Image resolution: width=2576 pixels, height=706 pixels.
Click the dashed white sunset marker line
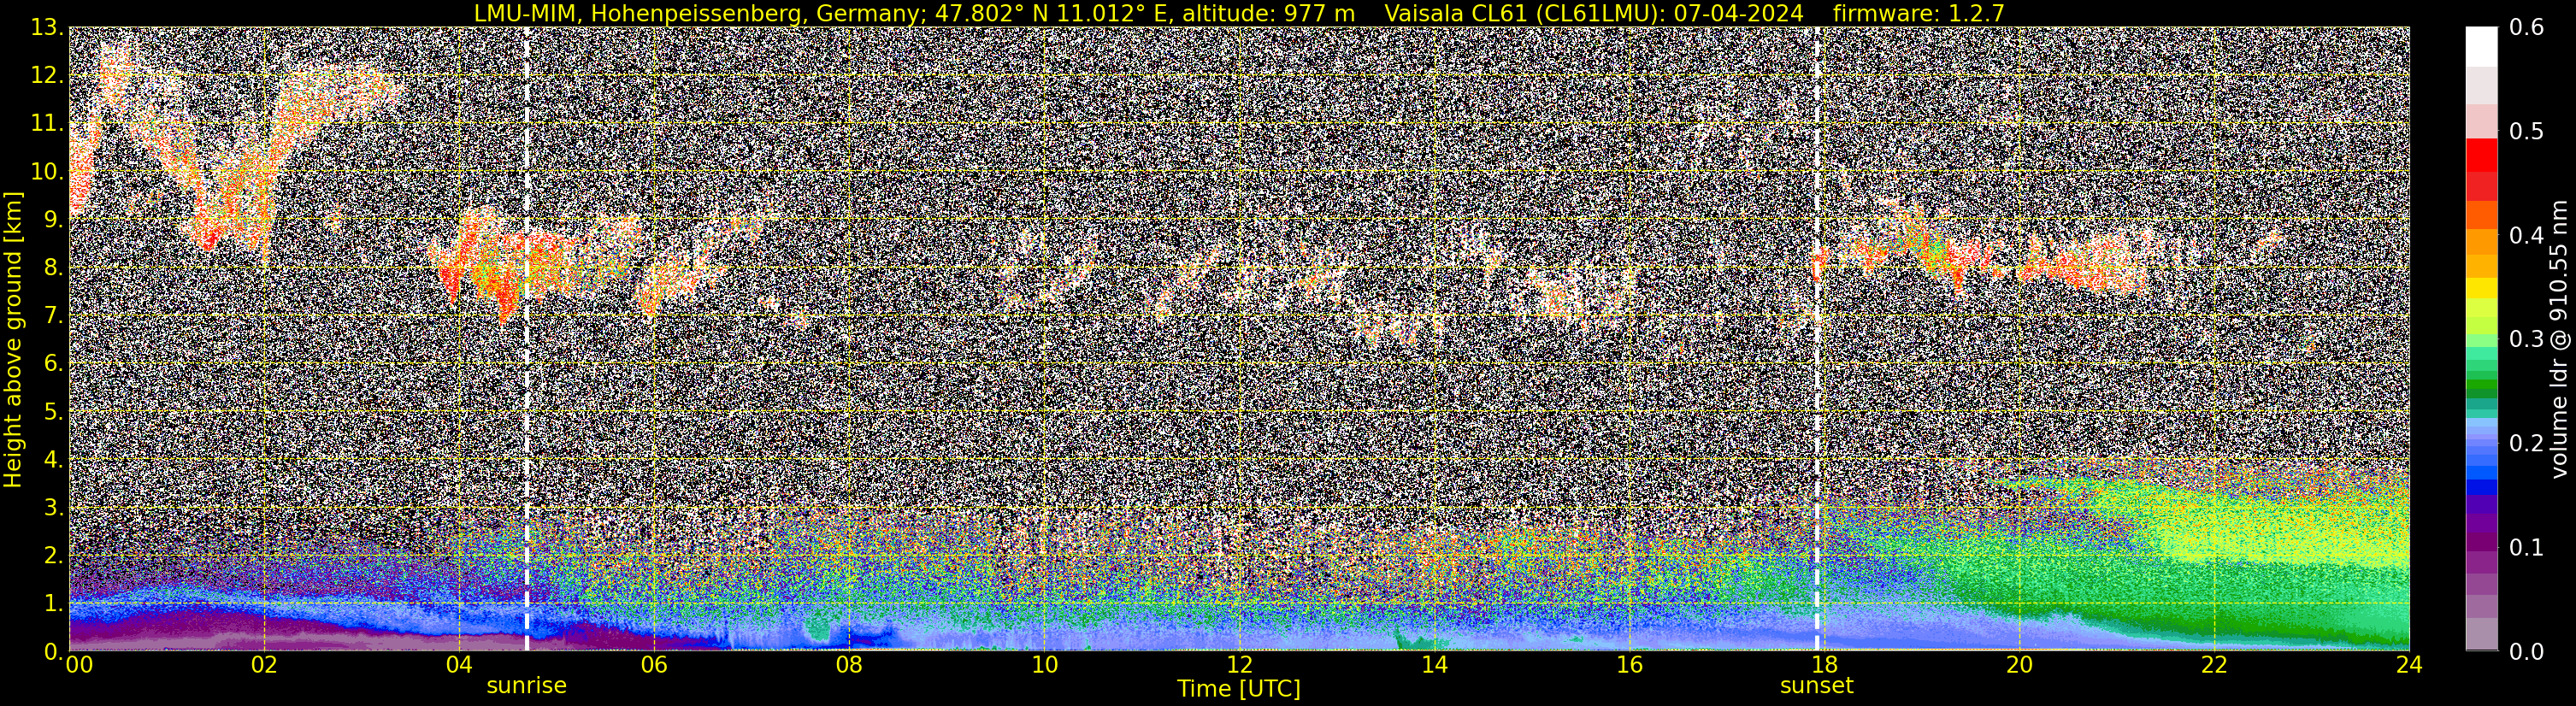coord(1817,339)
